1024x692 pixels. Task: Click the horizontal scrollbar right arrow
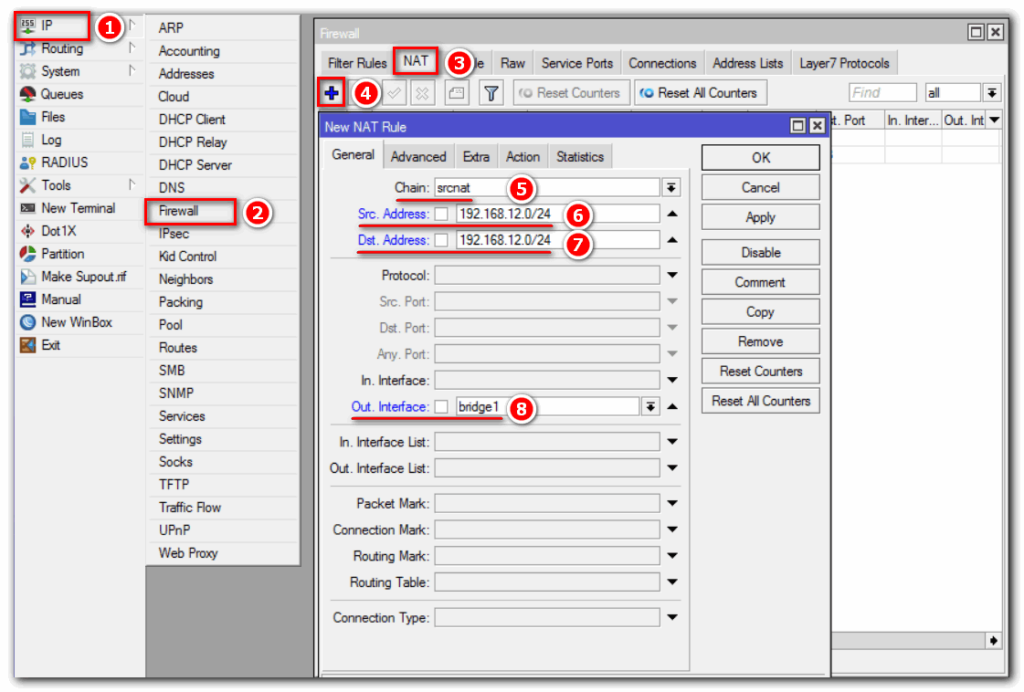[994, 640]
